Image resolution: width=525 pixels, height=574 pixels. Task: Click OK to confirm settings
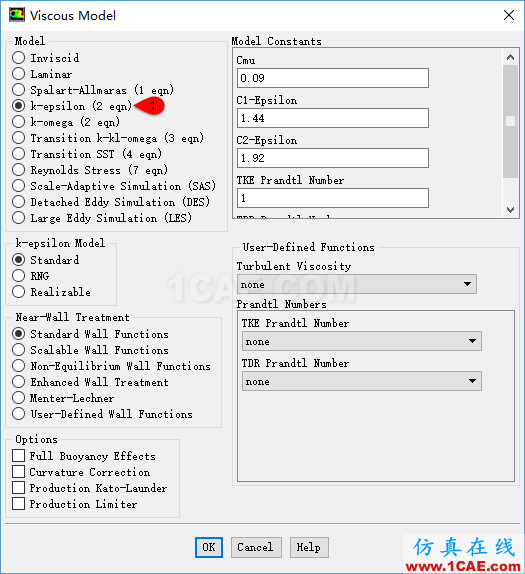(209, 547)
